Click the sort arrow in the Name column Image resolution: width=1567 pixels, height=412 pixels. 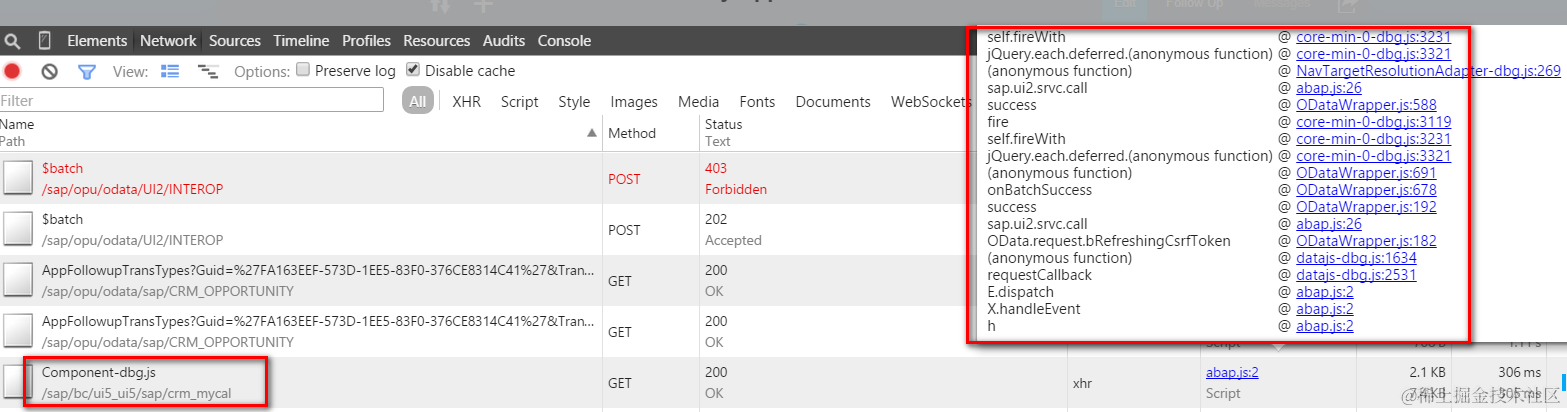(591, 132)
